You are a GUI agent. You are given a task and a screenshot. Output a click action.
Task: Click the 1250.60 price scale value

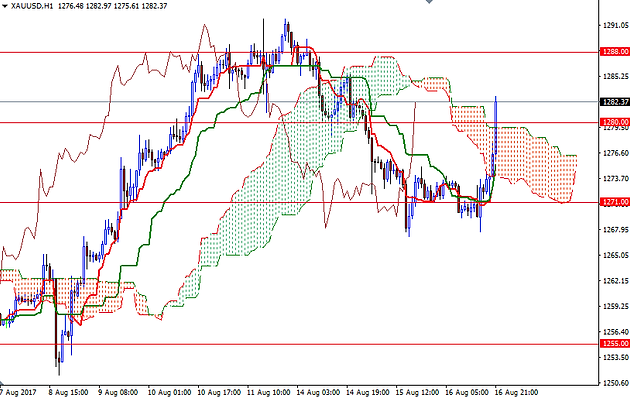616,383
